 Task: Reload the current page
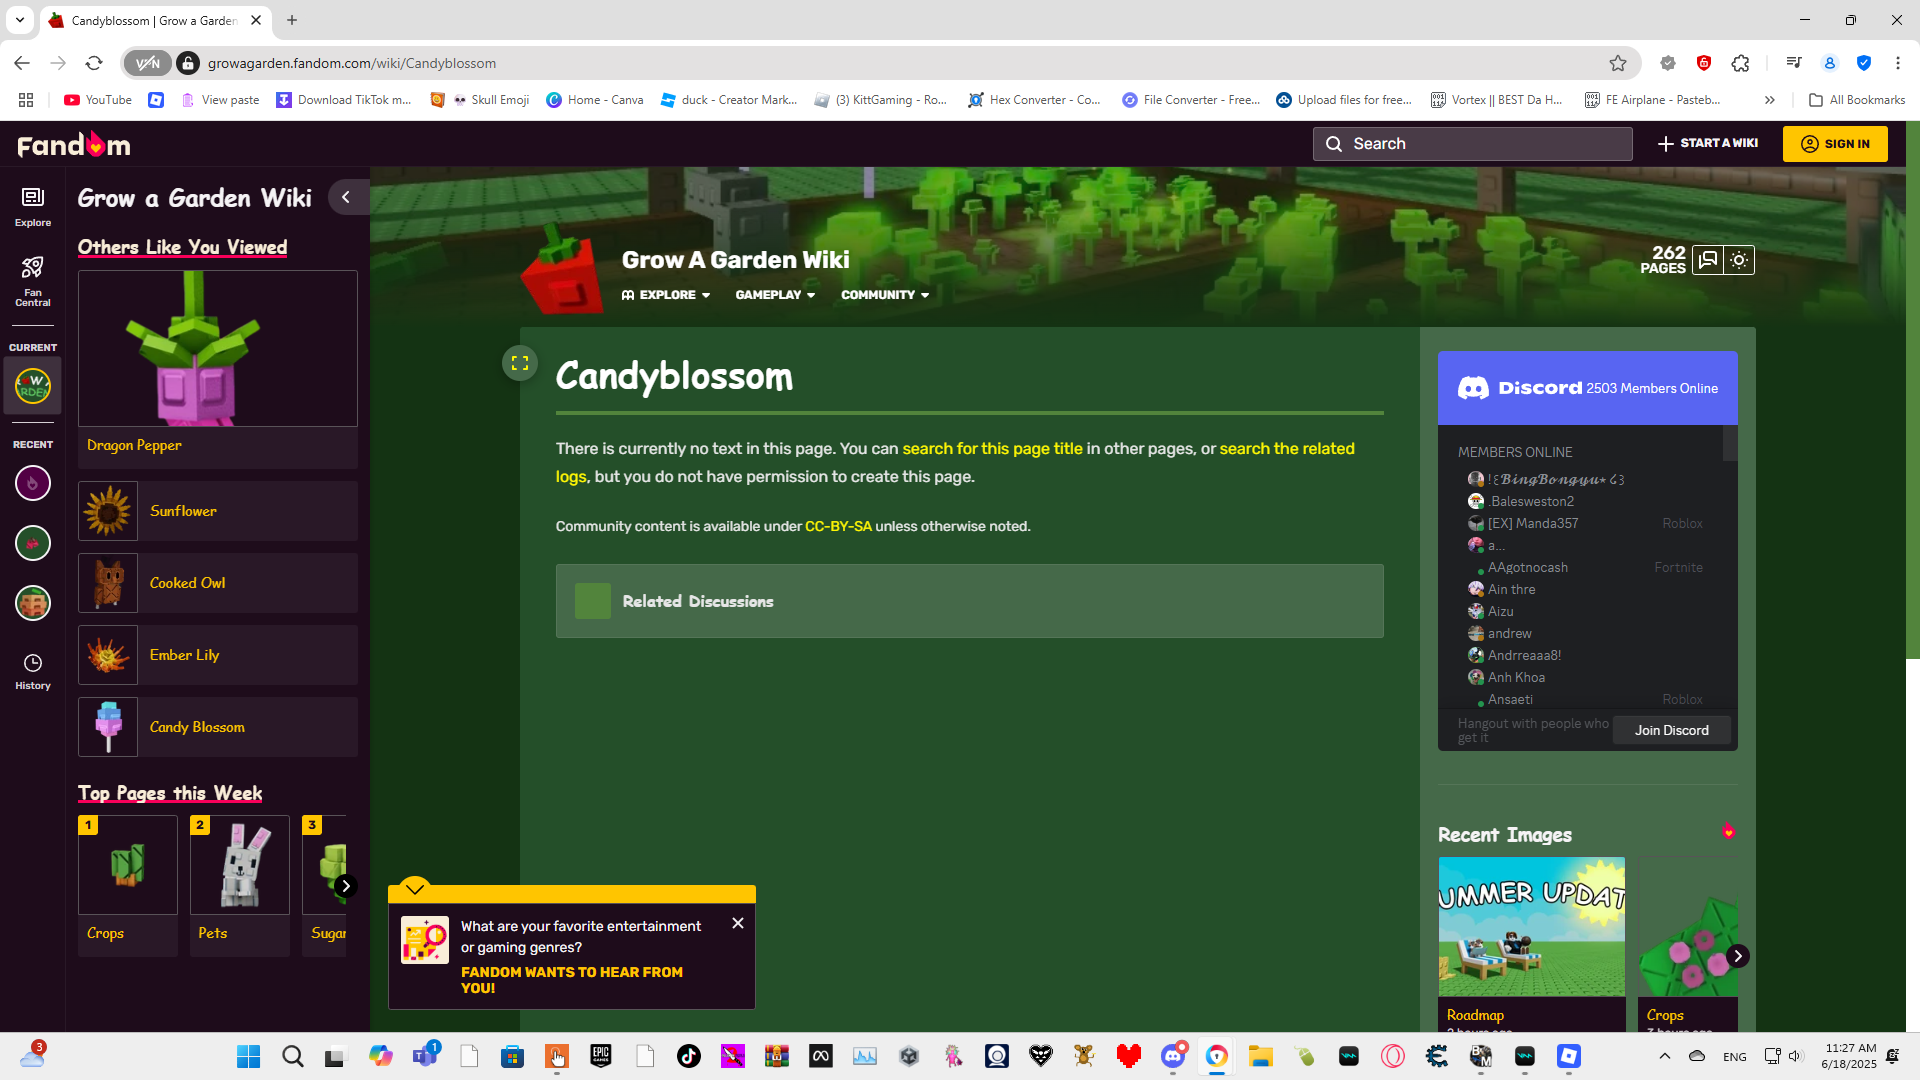pyautogui.click(x=94, y=63)
